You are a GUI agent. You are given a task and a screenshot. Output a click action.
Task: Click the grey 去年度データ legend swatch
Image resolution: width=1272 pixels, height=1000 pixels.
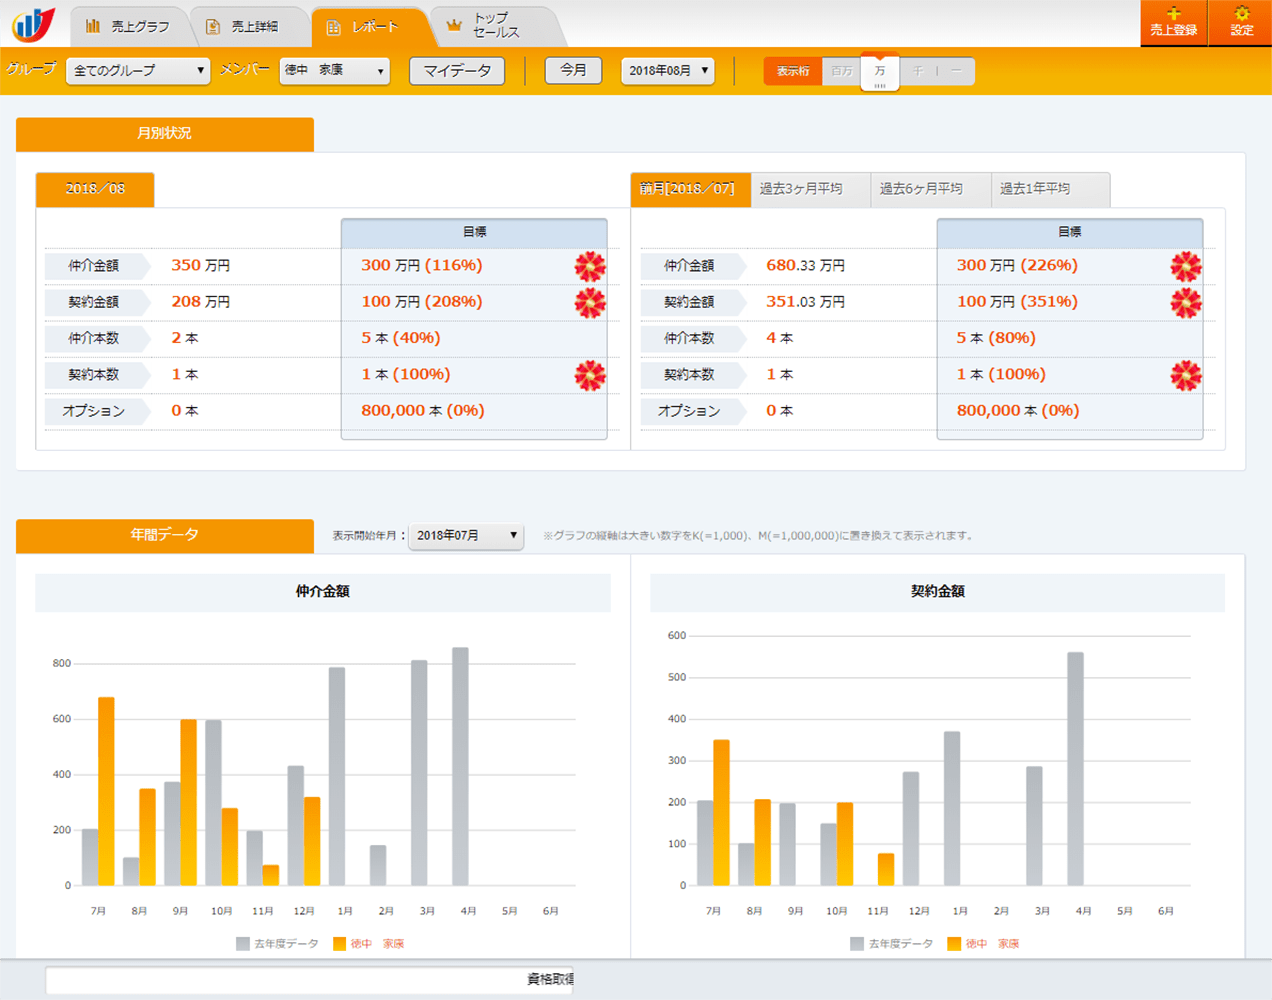pyautogui.click(x=243, y=943)
